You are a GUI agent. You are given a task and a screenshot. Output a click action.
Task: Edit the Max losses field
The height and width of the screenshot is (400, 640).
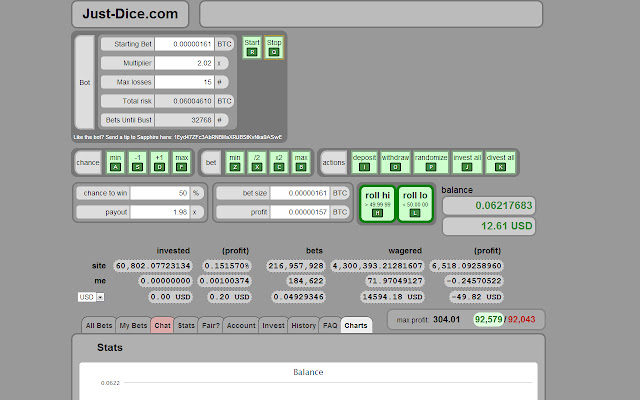[184, 82]
